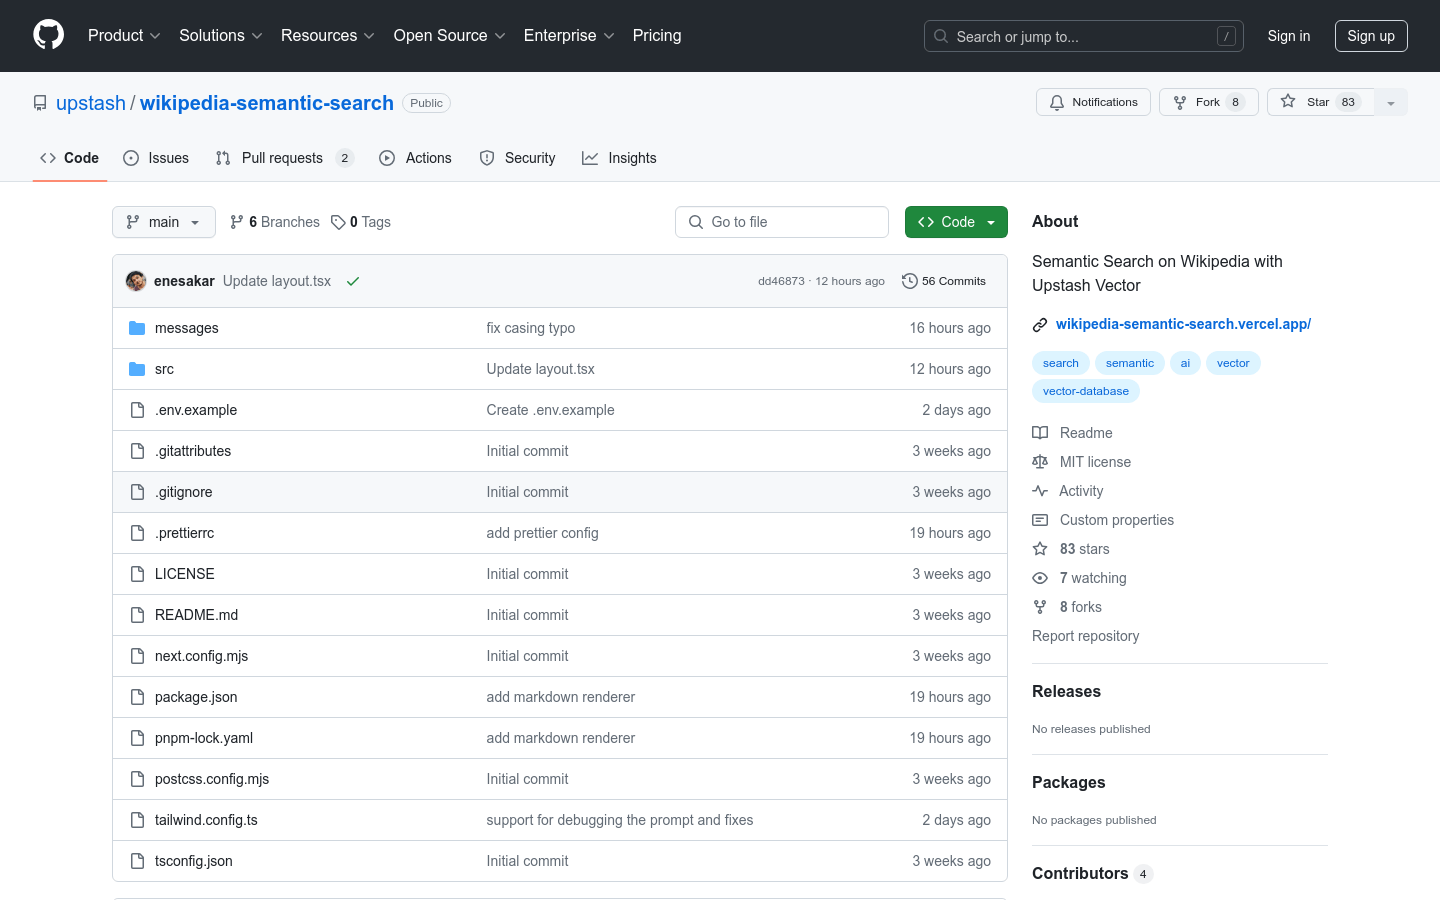Open the star lists dropdown arrow
1440x900 pixels.
(1391, 102)
